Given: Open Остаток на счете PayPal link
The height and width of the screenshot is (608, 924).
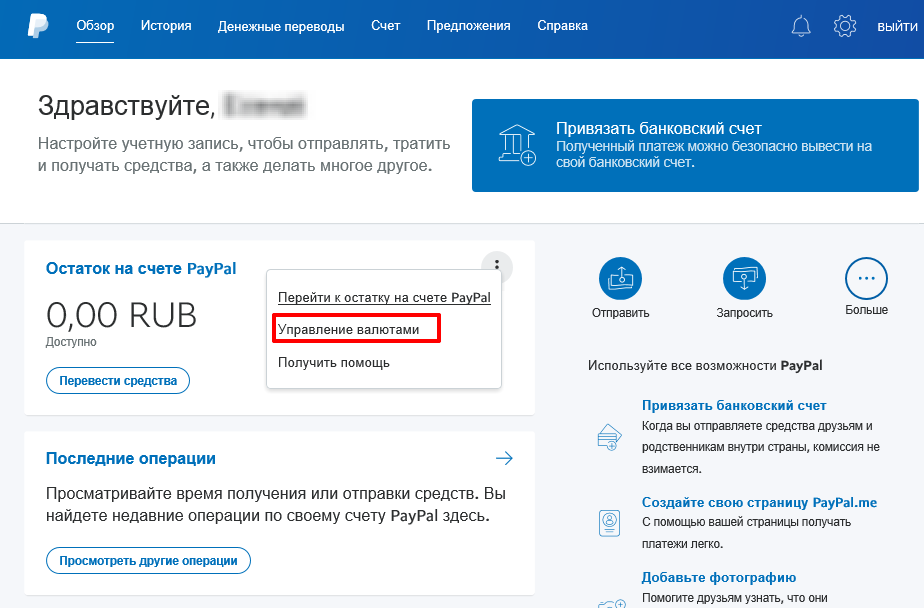Looking at the screenshot, I should [x=141, y=269].
